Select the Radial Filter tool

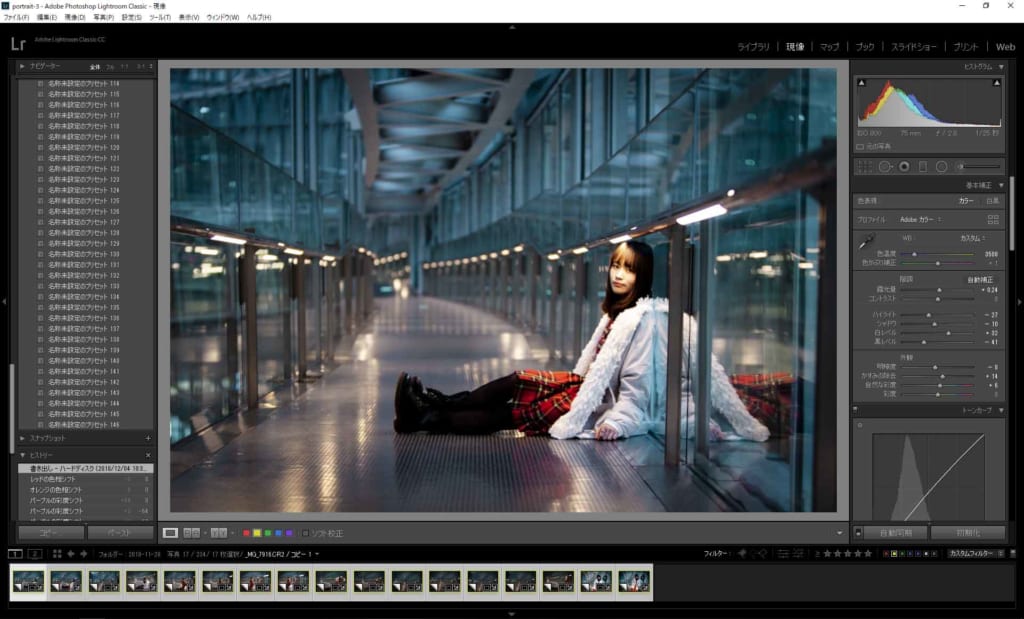(941, 167)
